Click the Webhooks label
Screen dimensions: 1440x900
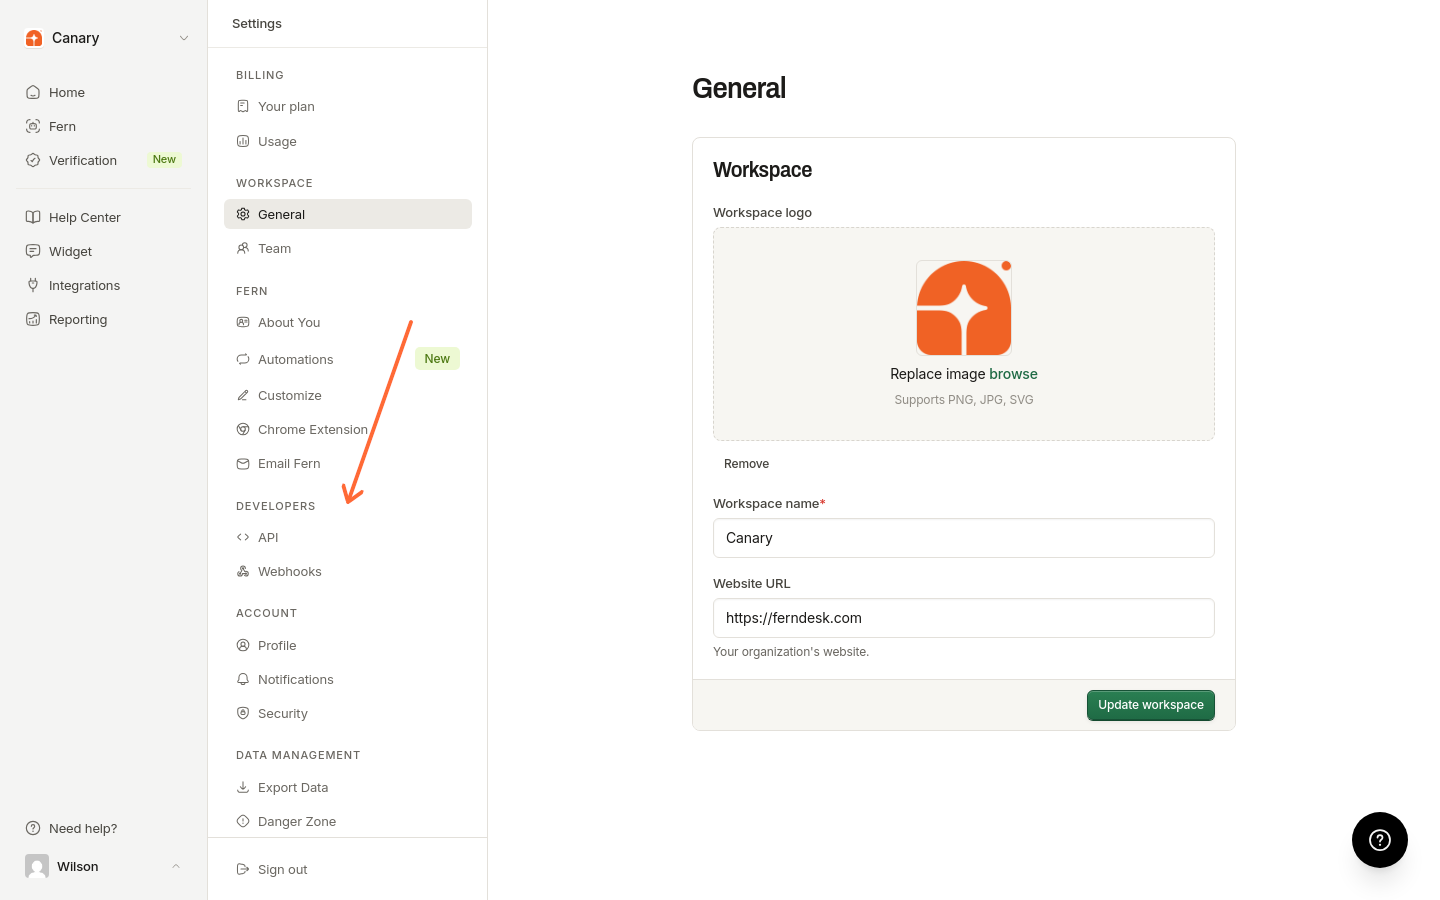290,571
